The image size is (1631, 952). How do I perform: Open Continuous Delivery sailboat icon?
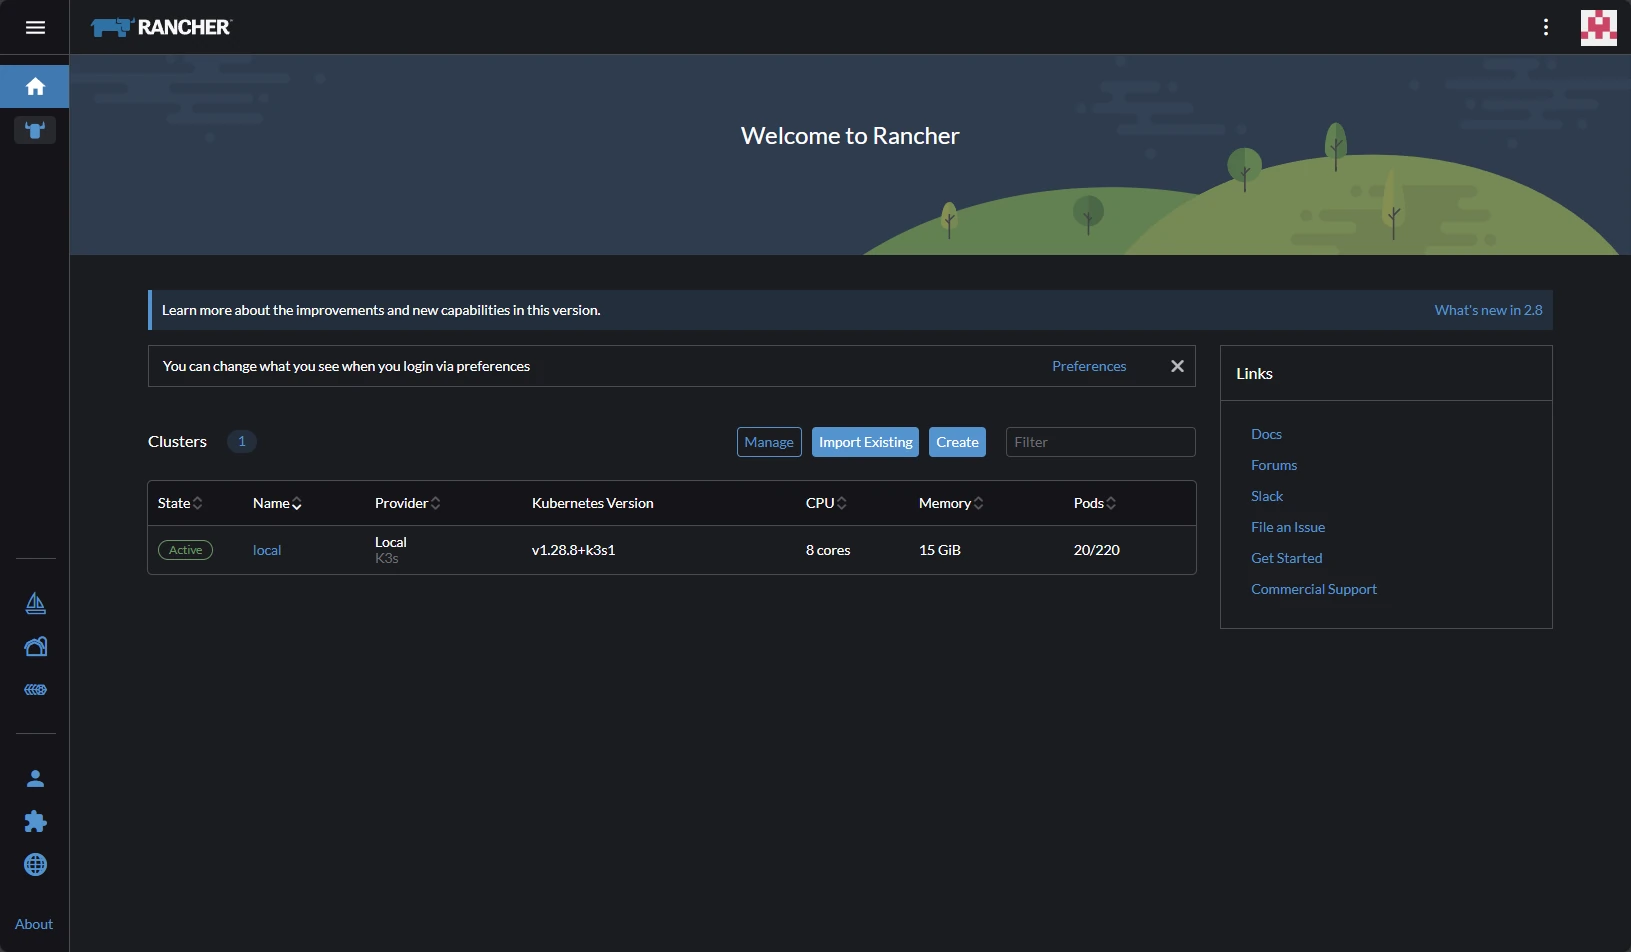click(x=35, y=603)
